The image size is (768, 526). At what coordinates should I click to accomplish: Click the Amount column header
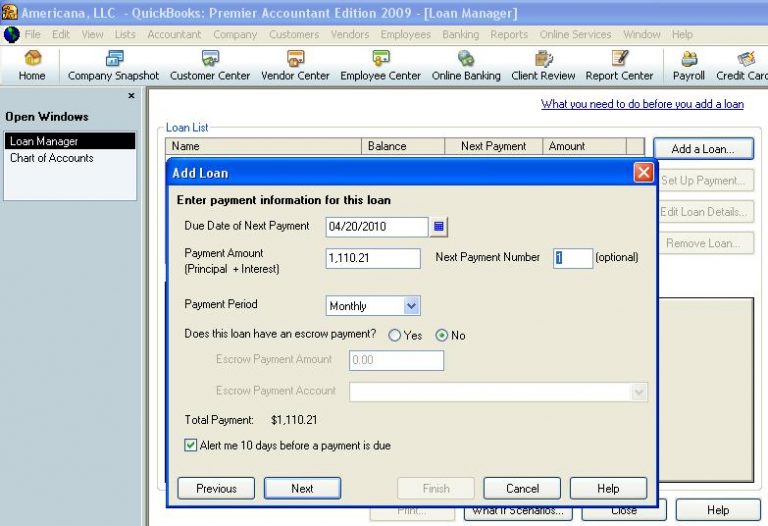(584, 146)
